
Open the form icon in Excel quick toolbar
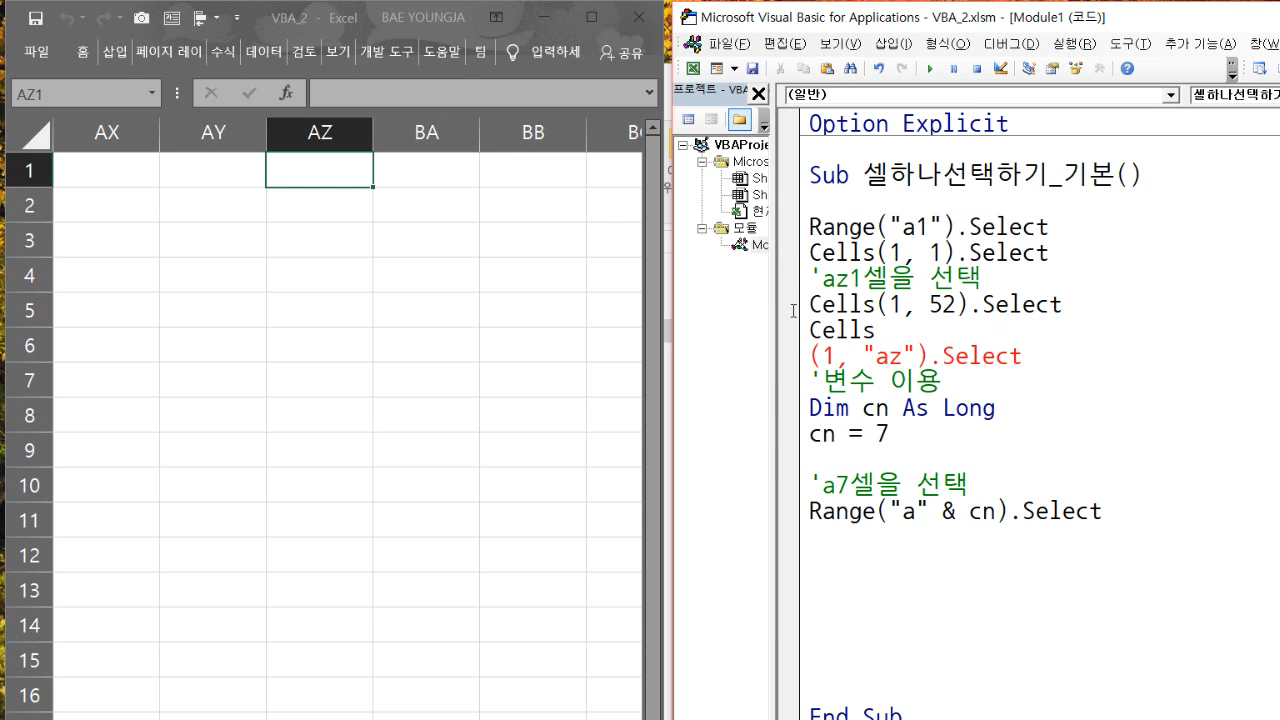[x=172, y=18]
